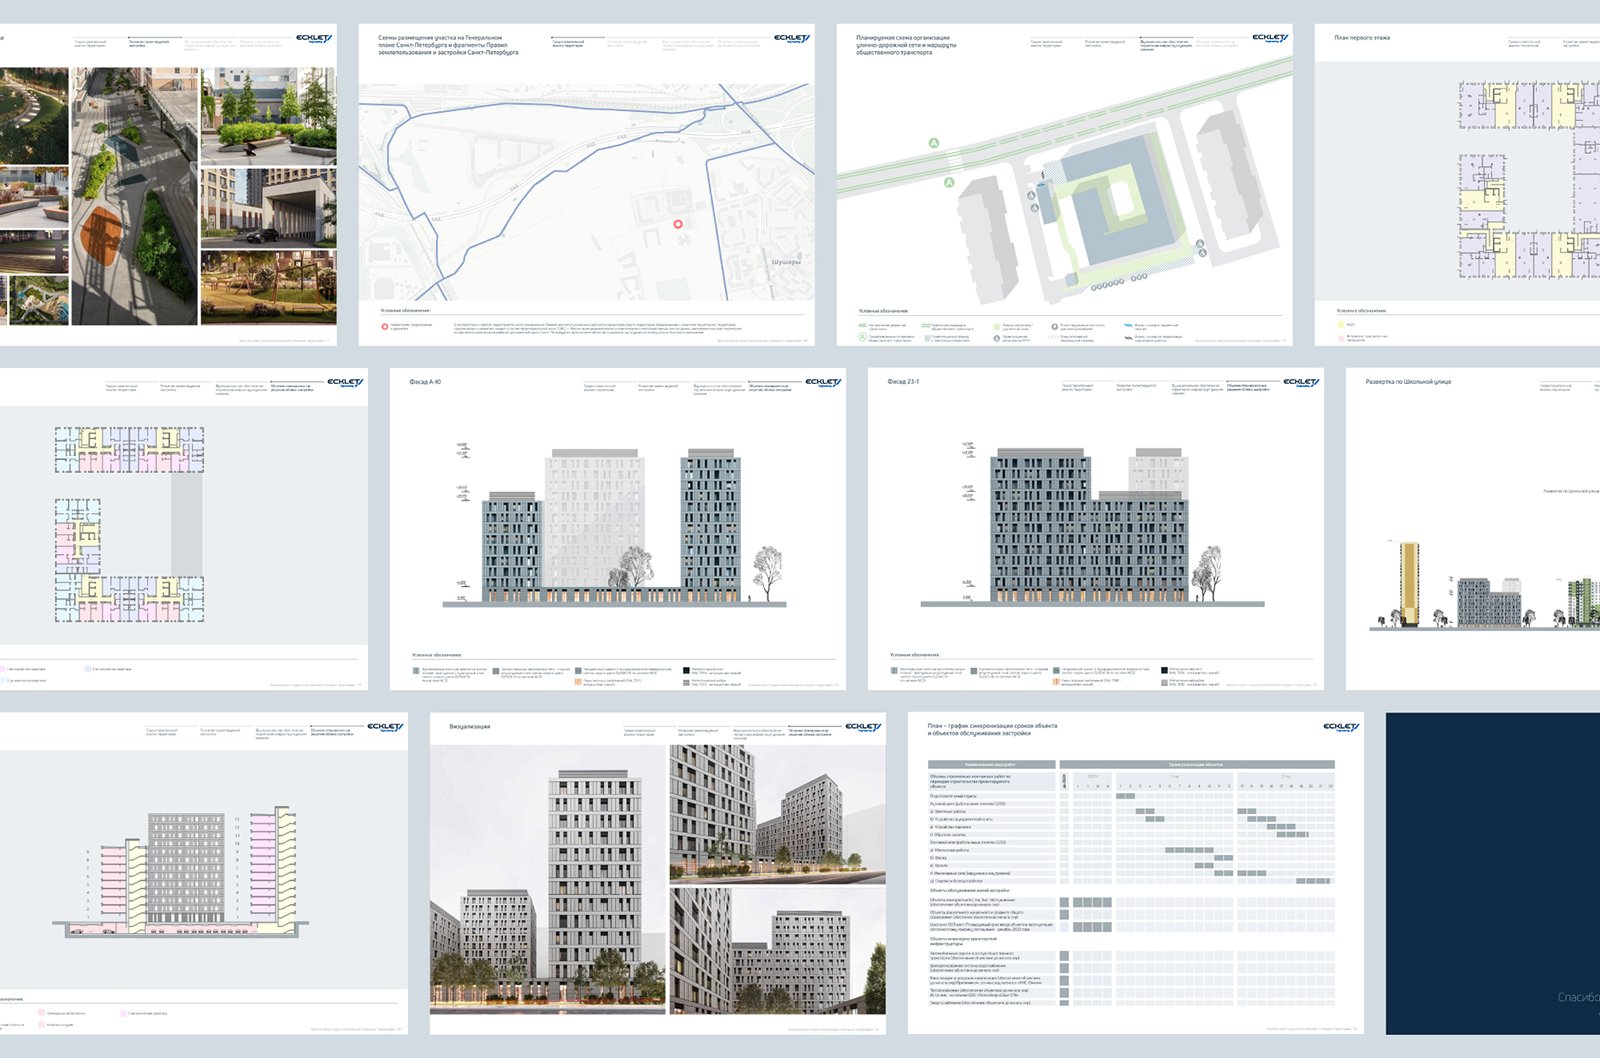
Task: Click the upper green circled 'A' bus stop marker
Action: (x=934, y=143)
